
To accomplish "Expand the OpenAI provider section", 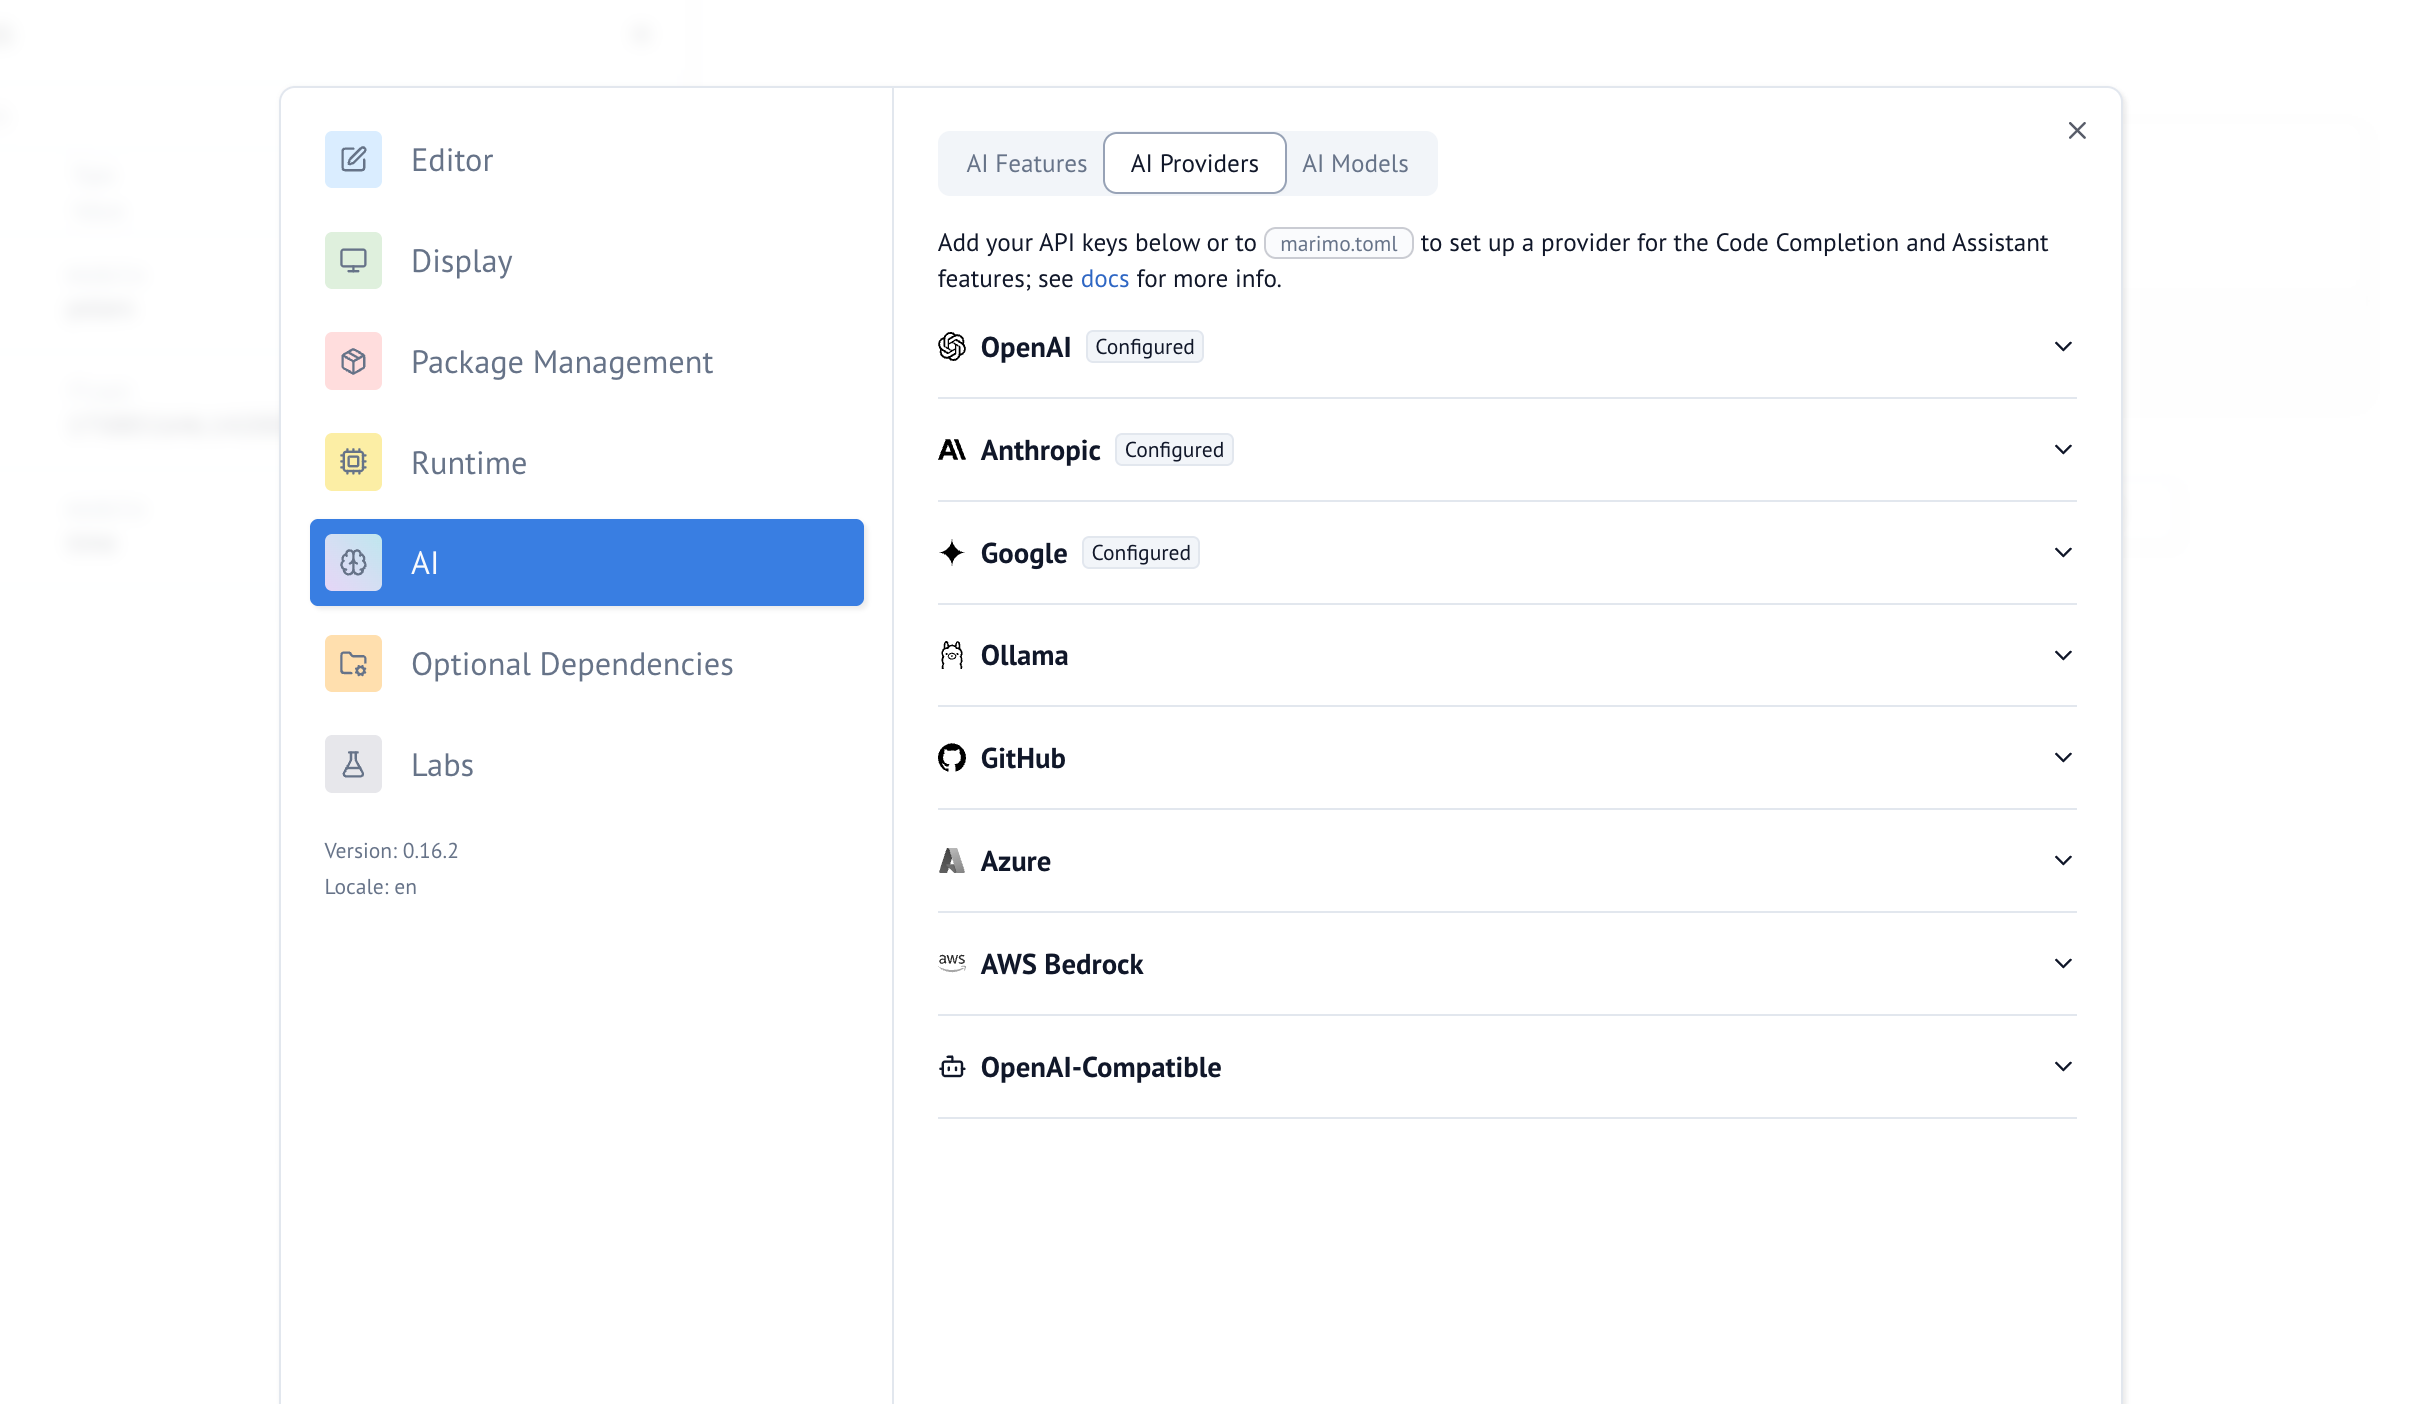I will [2062, 347].
